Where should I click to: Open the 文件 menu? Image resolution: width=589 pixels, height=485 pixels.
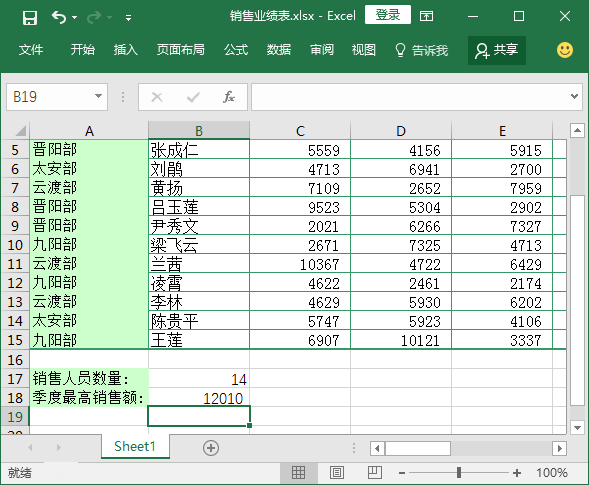31,50
